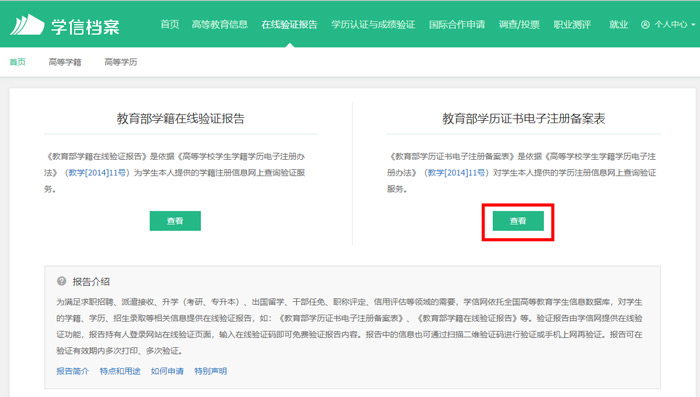Open the 特点和用途 link
700x397 pixels.
tap(120, 371)
